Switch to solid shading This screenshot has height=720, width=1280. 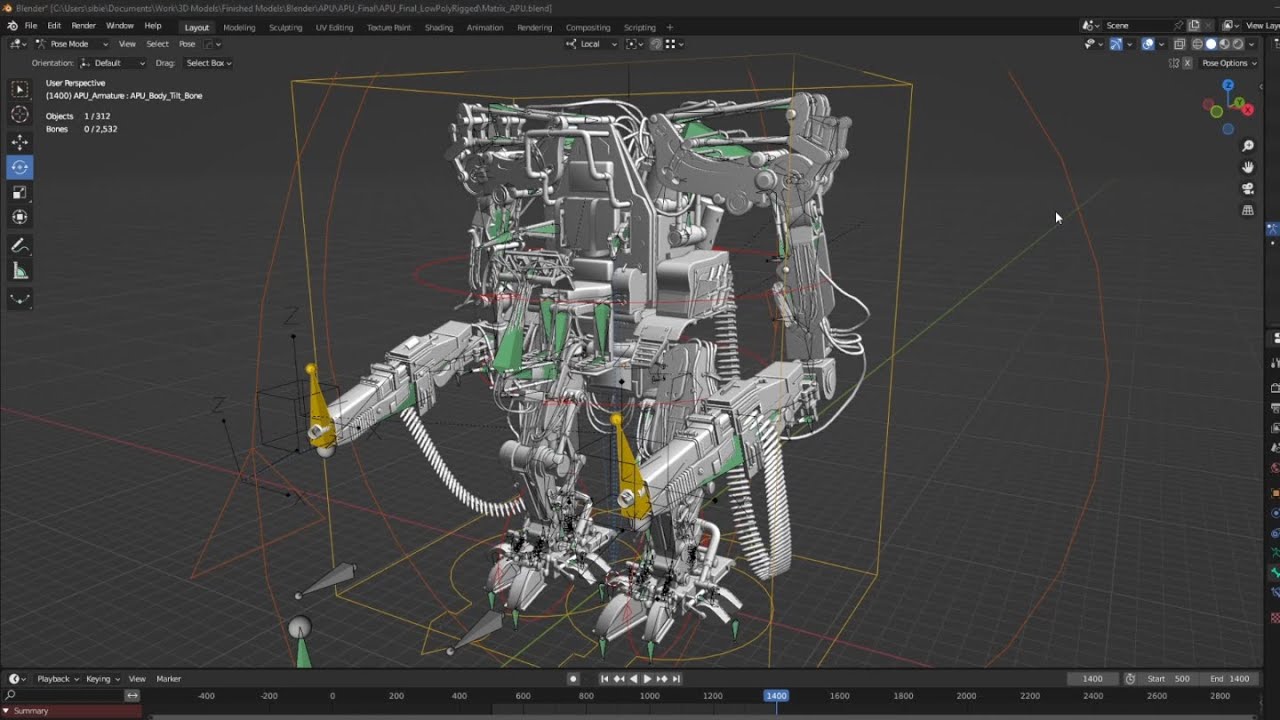click(x=1211, y=44)
